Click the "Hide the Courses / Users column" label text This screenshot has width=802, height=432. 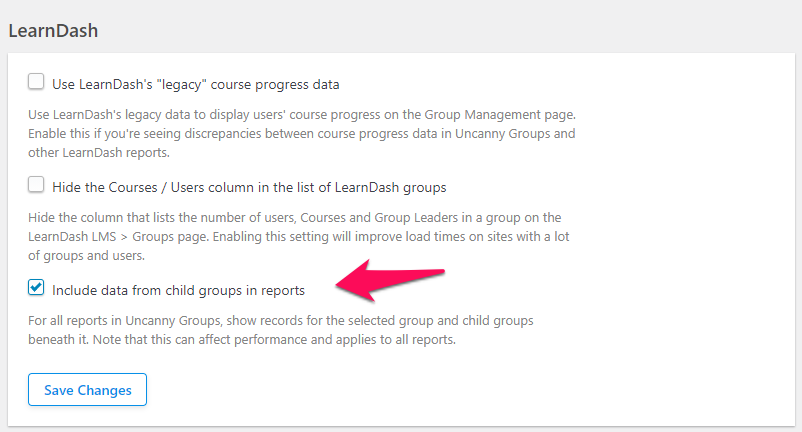pos(249,187)
